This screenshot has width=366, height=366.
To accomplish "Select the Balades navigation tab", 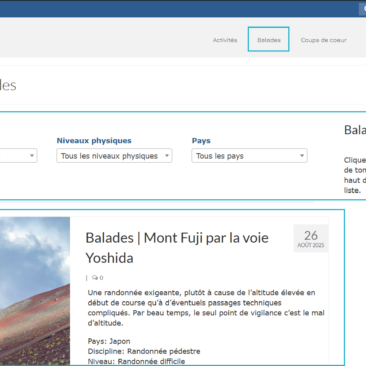I will click(268, 39).
